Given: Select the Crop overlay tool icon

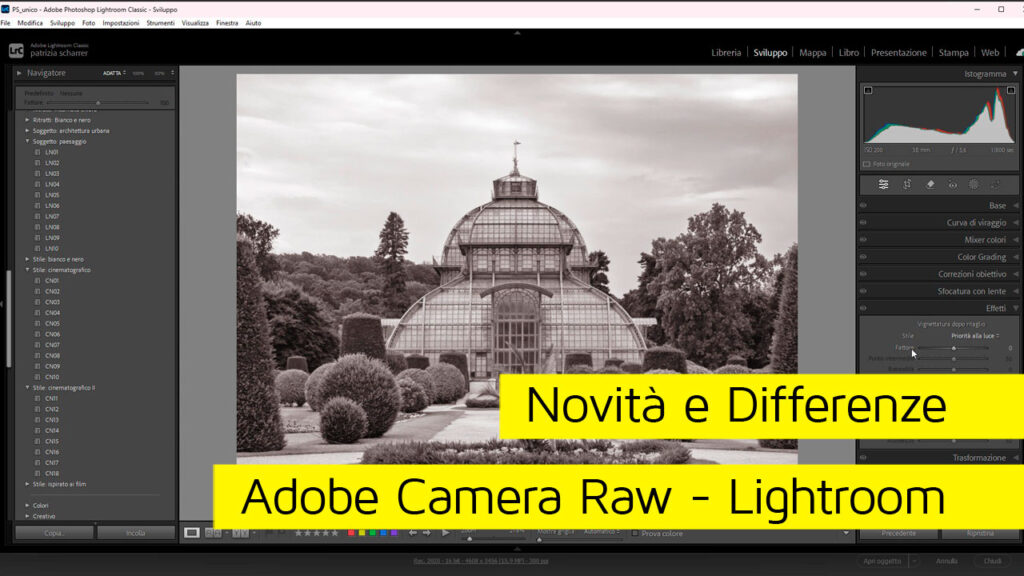Looking at the screenshot, I should (x=907, y=185).
